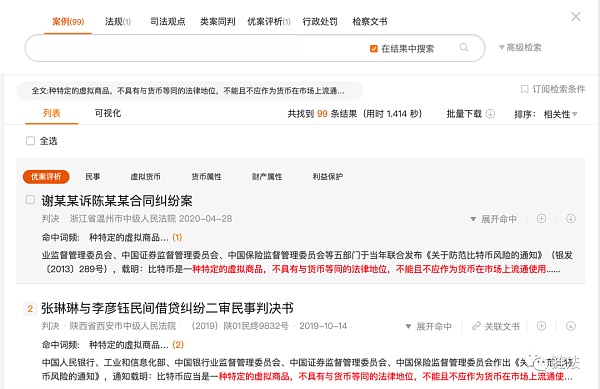
Task: Download second case 张琳琳与李彦钰
Action: tap(571, 326)
